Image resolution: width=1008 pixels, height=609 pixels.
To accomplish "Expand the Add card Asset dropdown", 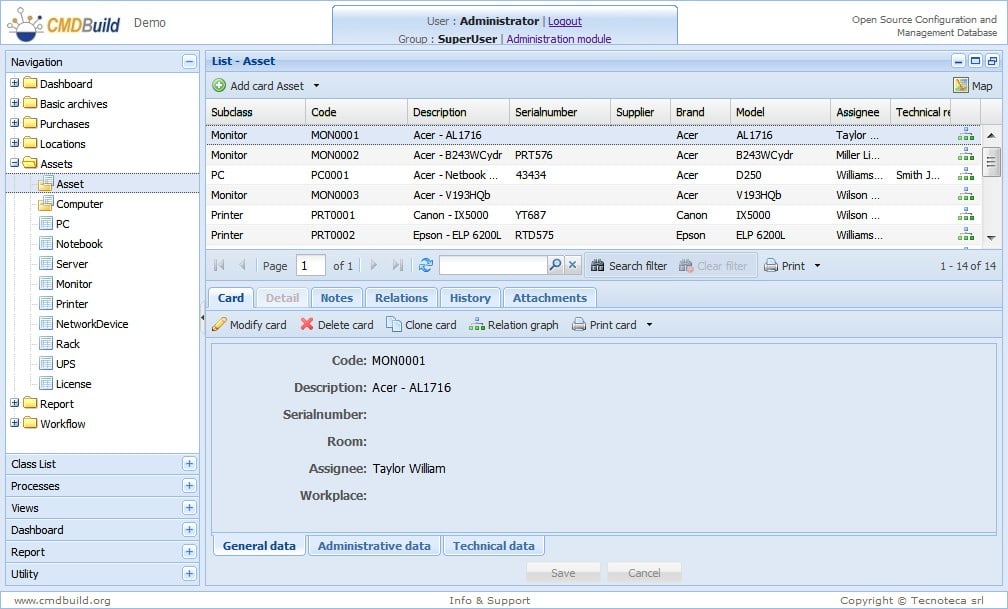I will pos(317,86).
